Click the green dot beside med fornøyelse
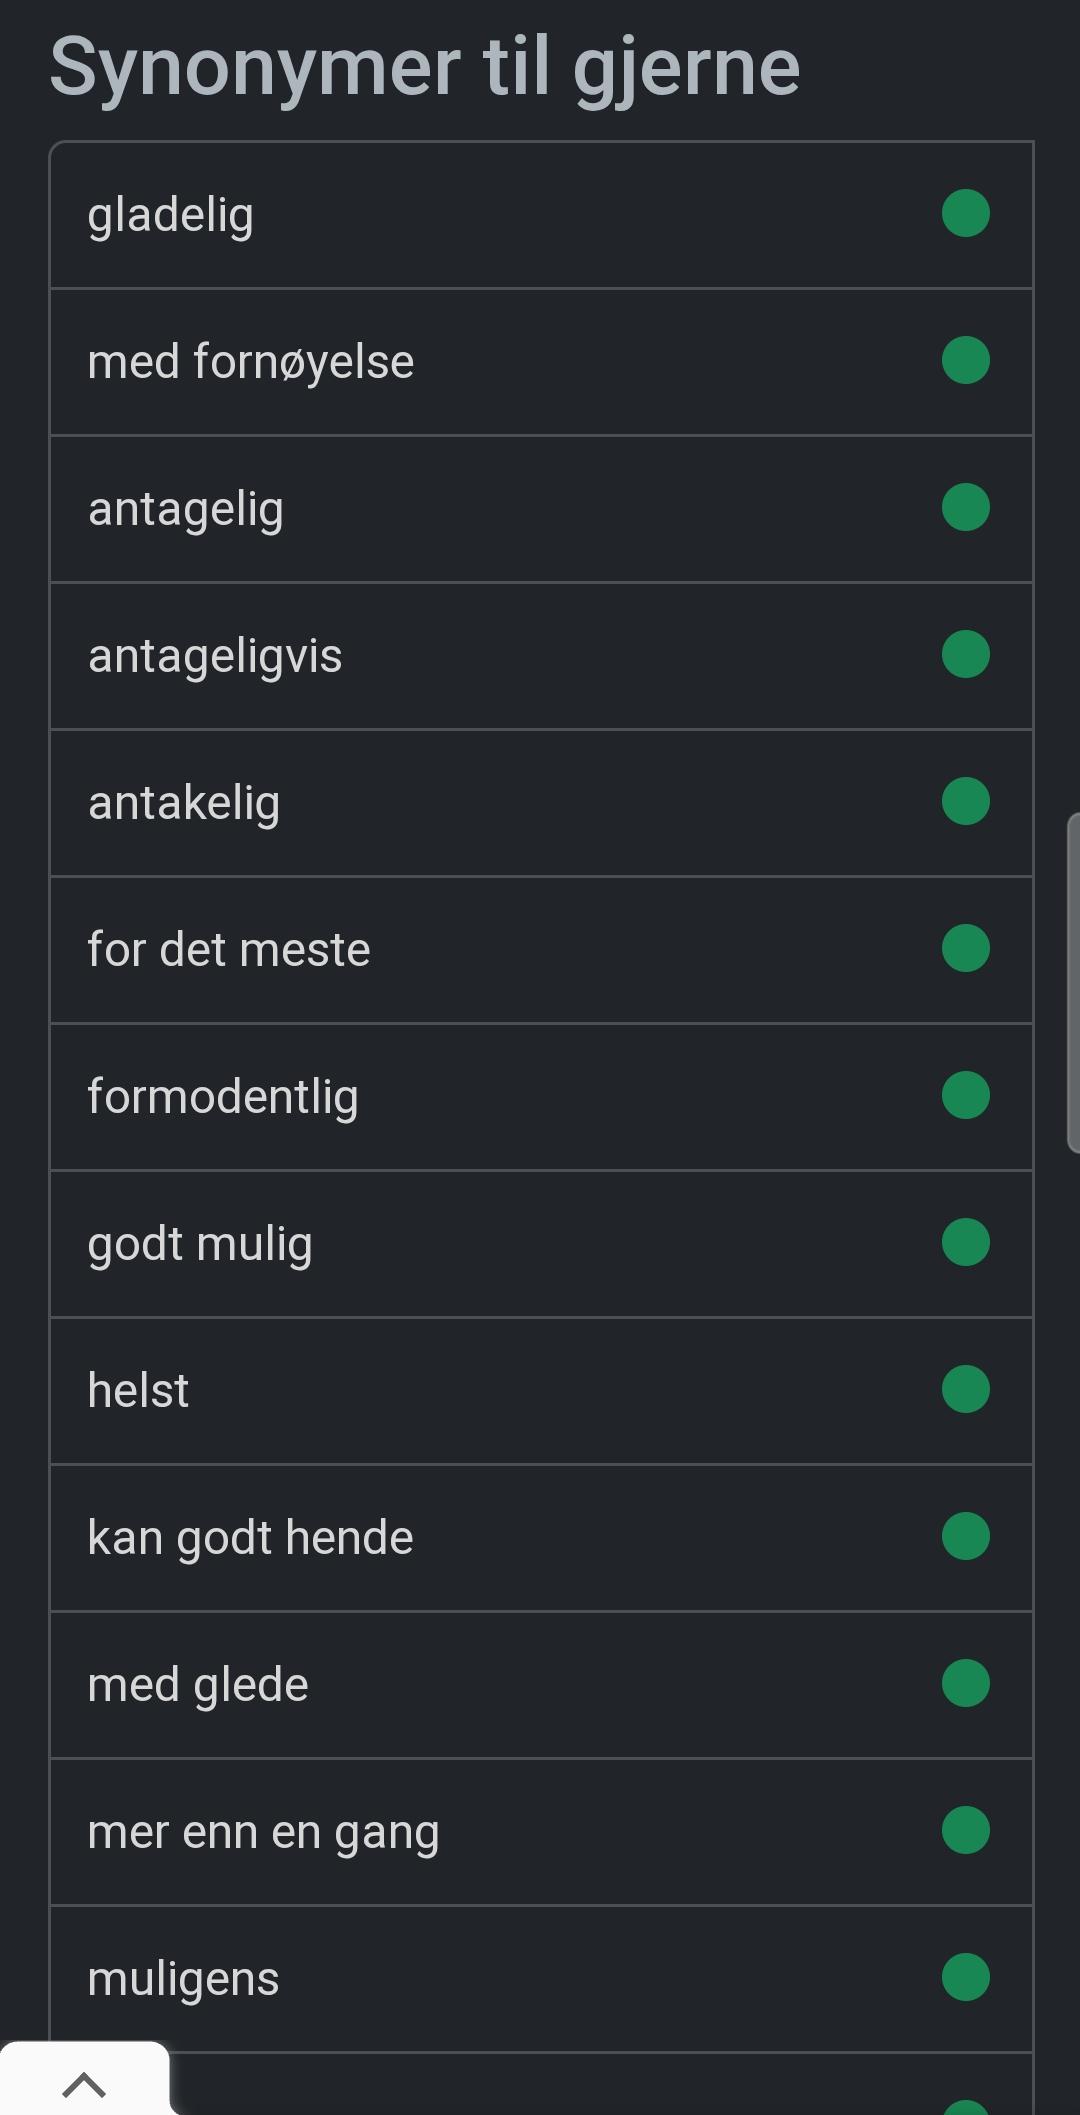The width and height of the screenshot is (1080, 2115). tap(965, 361)
